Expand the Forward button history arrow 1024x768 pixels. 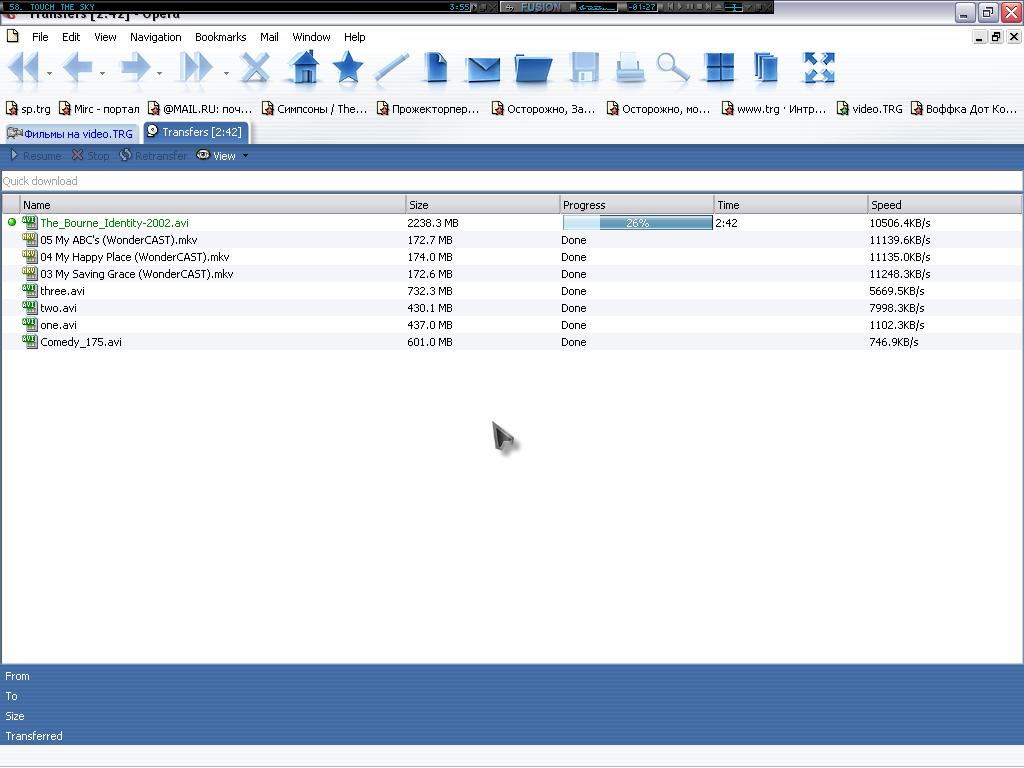pos(159,73)
